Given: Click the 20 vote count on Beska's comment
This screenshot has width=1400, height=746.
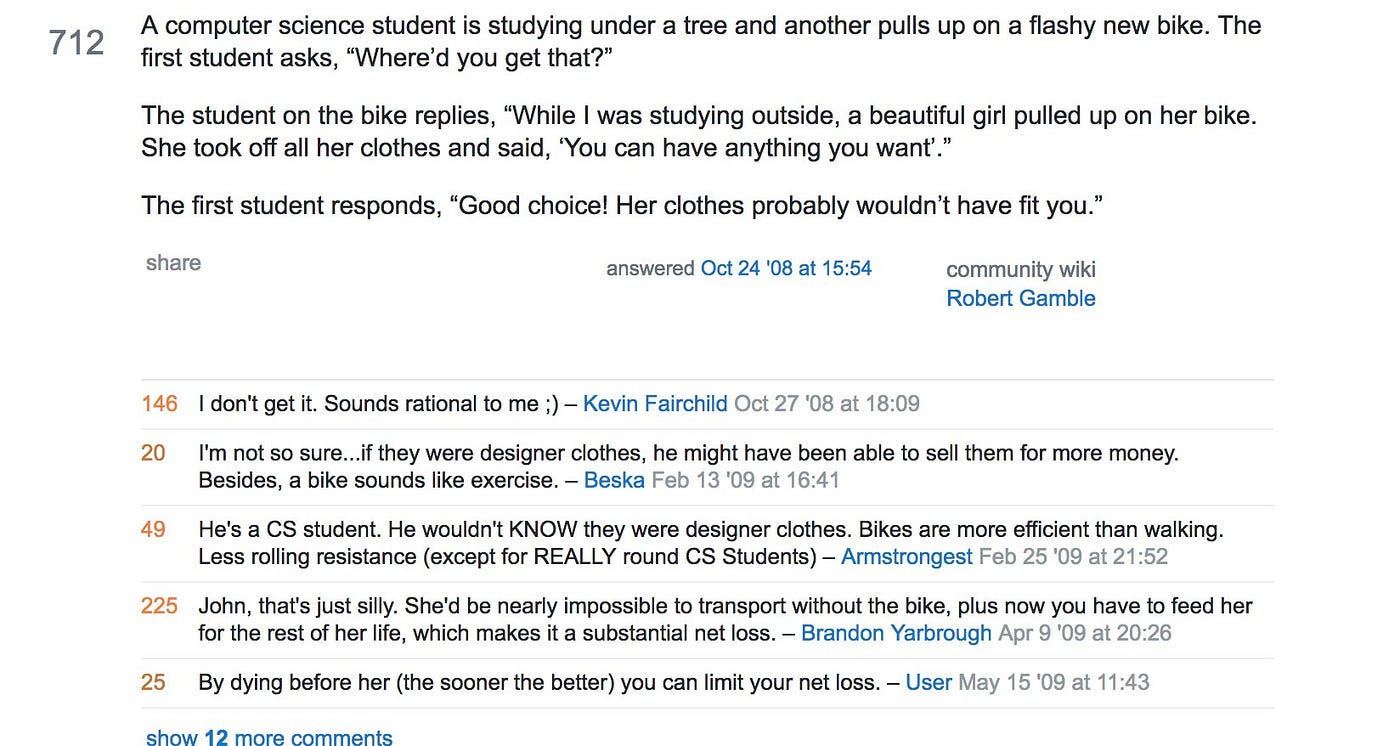Looking at the screenshot, I should pyautogui.click(x=153, y=454).
